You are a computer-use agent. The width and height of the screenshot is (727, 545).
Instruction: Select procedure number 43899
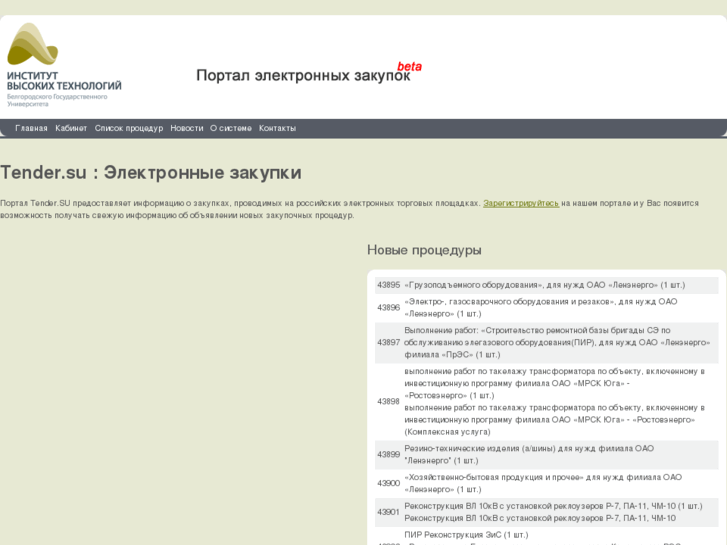(x=389, y=455)
